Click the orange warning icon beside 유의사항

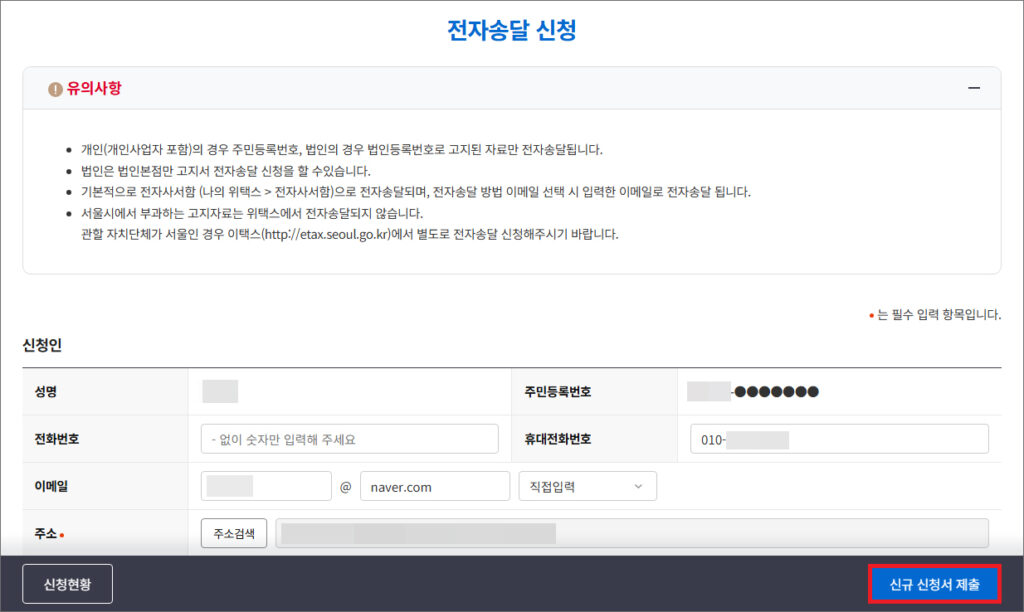55,89
